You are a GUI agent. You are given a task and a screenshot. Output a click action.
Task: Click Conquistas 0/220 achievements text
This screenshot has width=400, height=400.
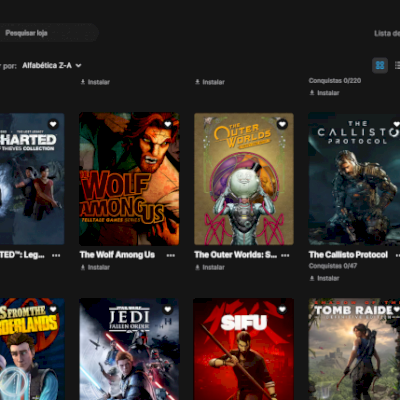[335, 80]
